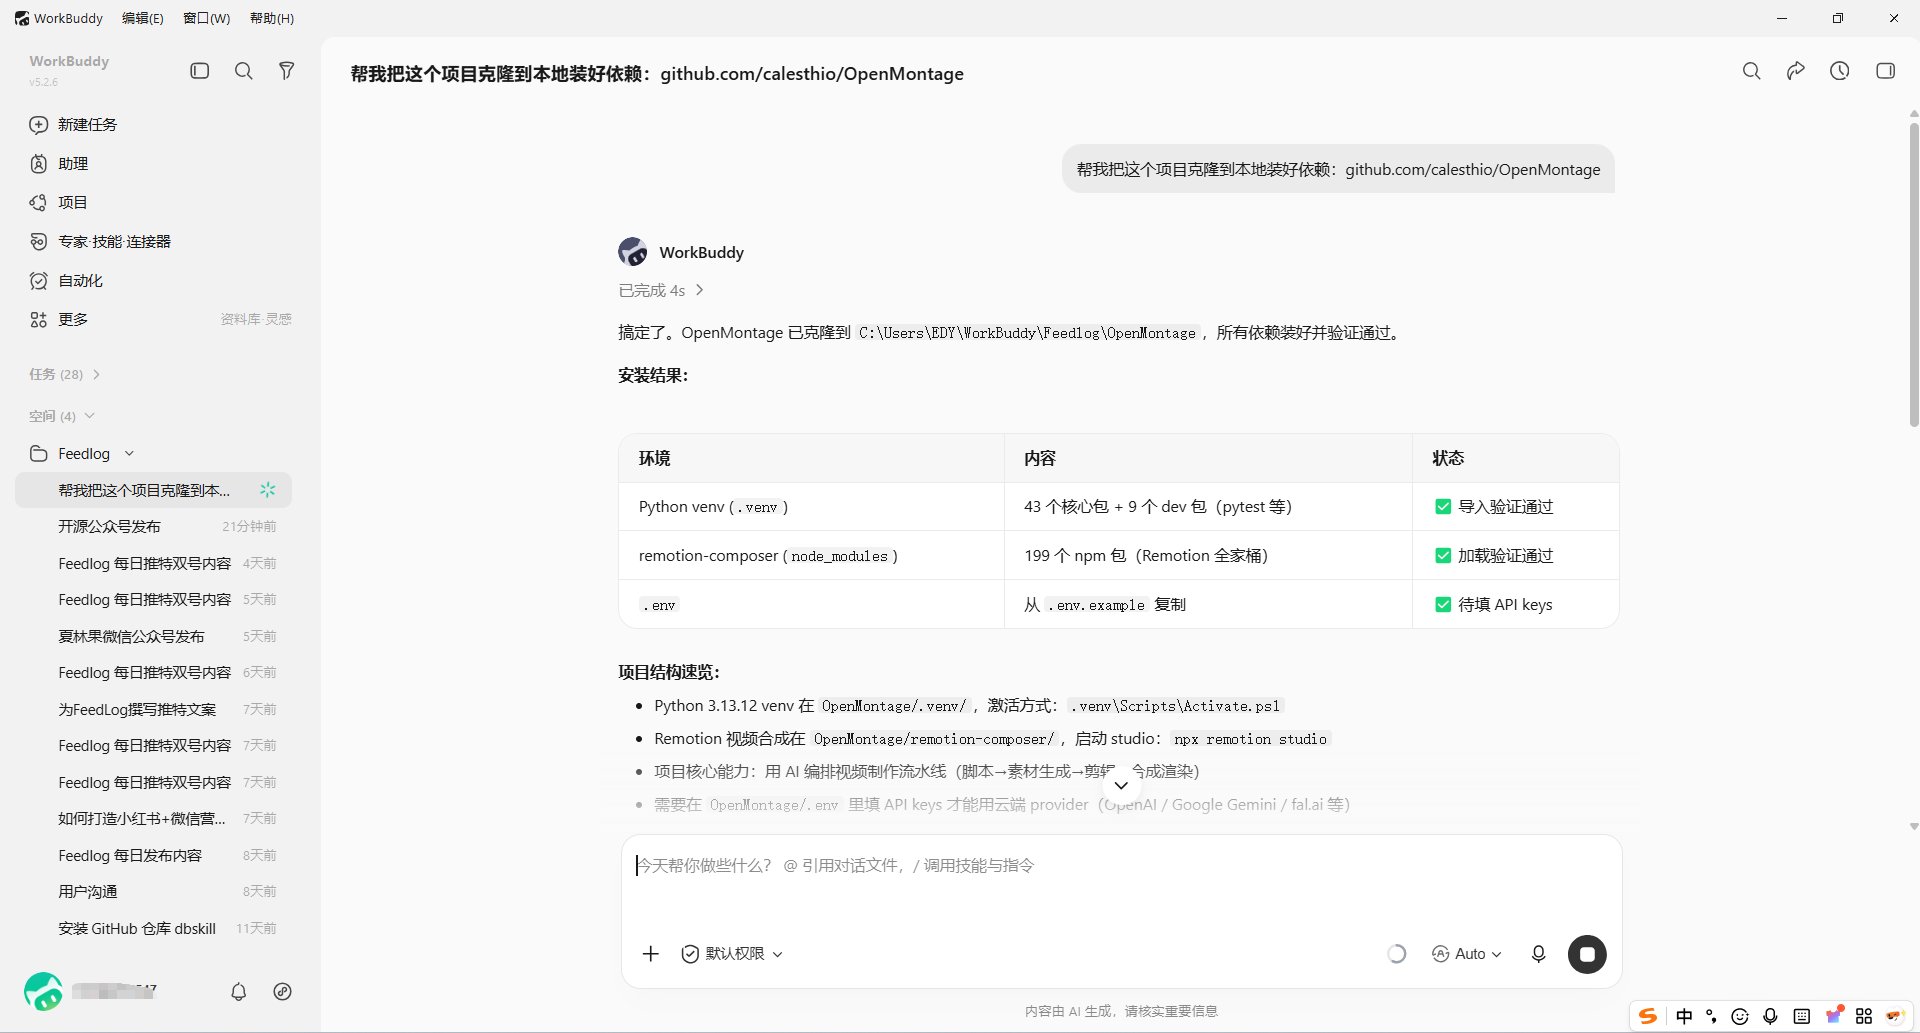
Task: Click the scroll-down chevron above input box
Action: (1121, 785)
